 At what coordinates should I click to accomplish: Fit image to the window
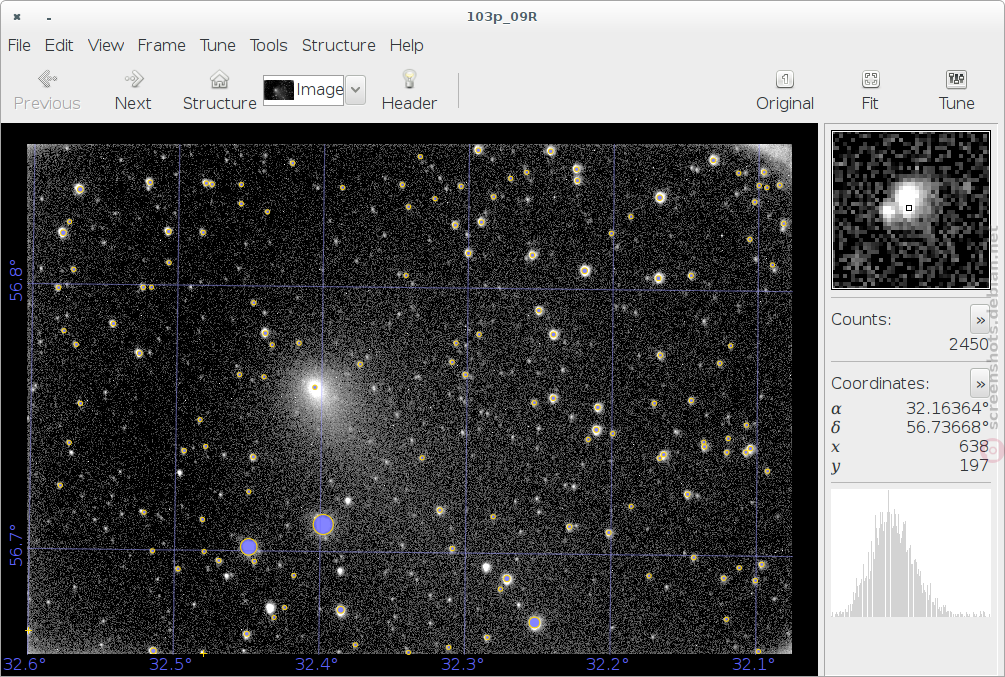point(870,90)
